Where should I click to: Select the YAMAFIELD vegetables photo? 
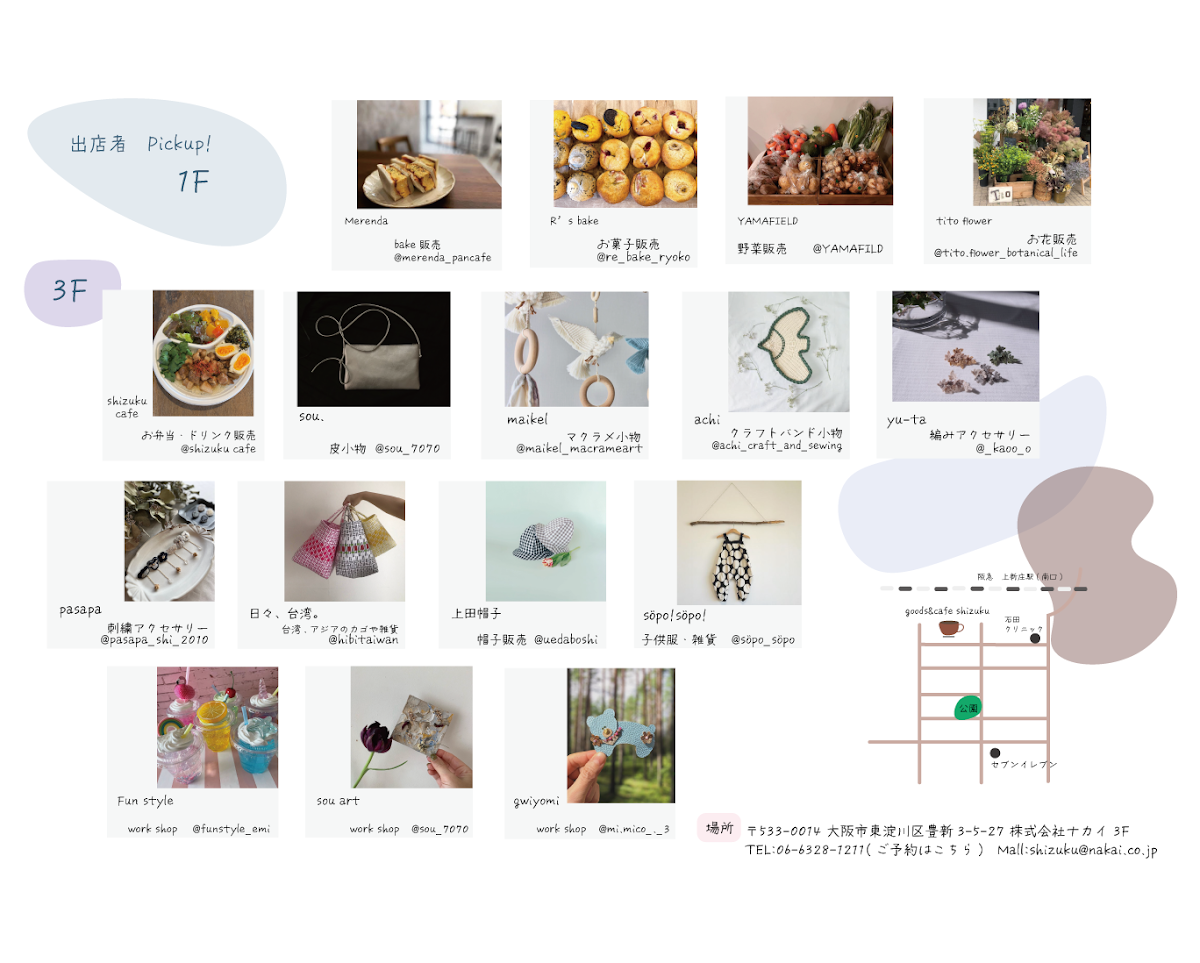click(x=820, y=151)
